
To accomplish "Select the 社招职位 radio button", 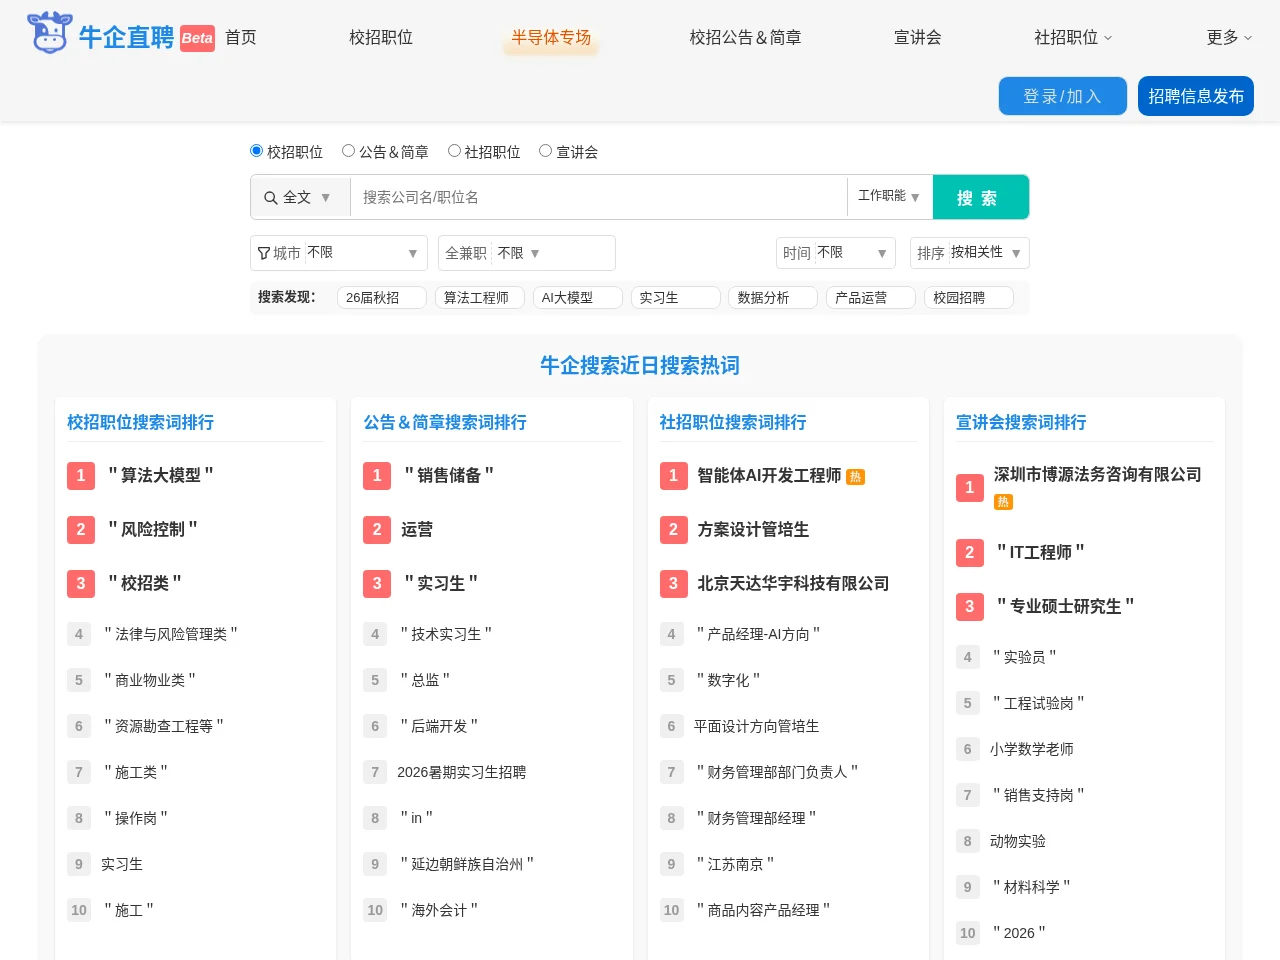I will [454, 151].
